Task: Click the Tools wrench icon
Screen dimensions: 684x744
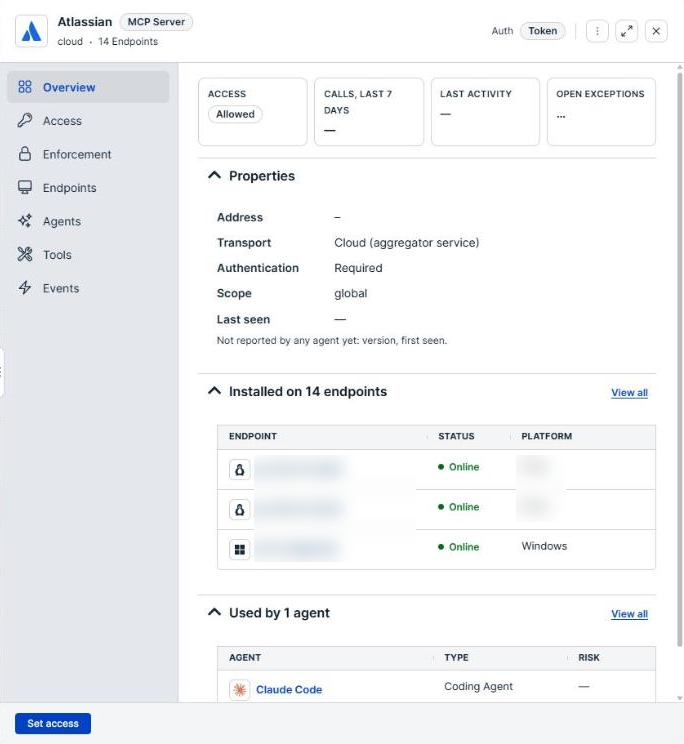Action: click(x=25, y=254)
